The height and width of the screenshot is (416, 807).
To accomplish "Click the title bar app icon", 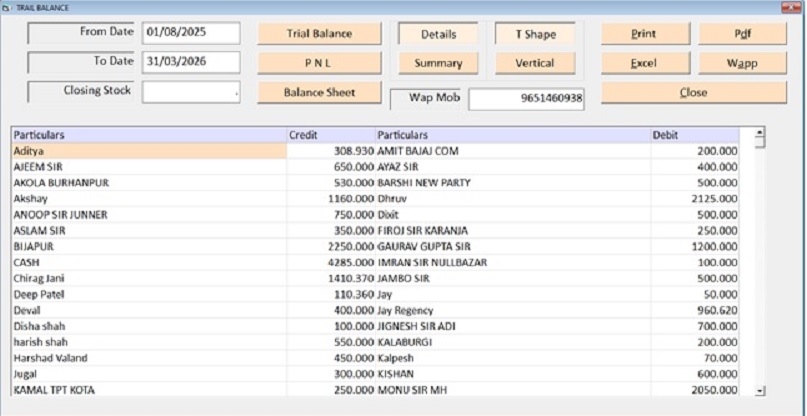I will click(6, 8).
